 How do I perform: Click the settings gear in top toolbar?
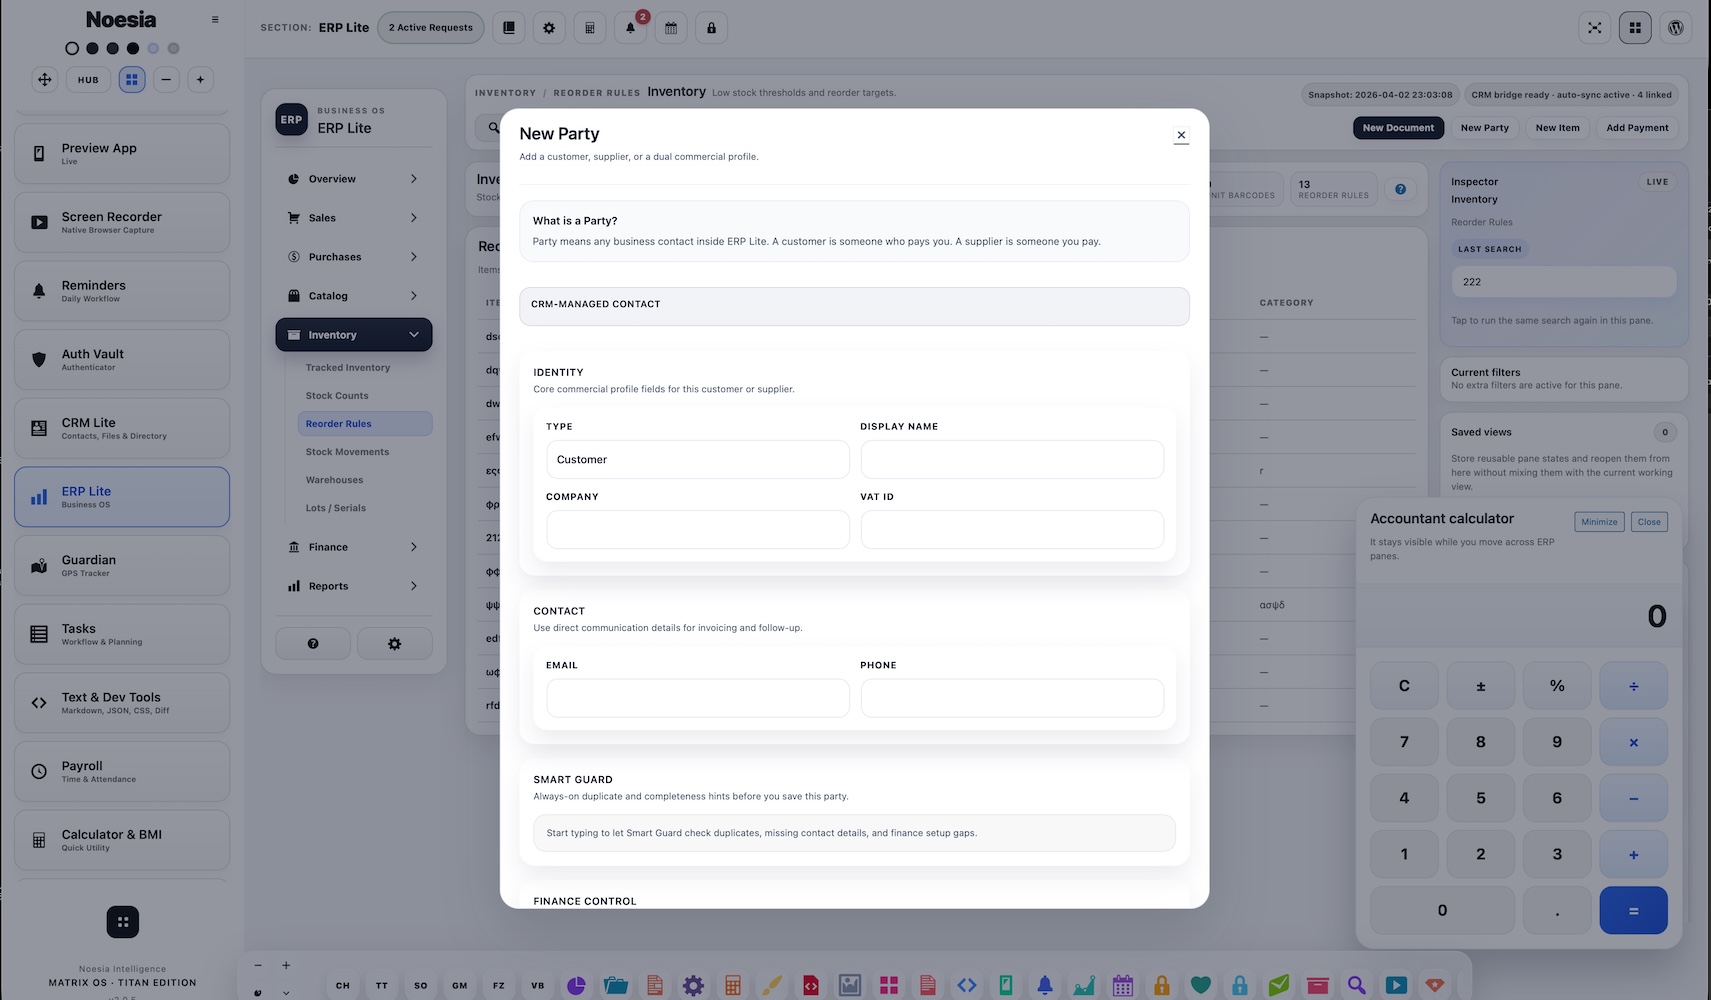(549, 28)
